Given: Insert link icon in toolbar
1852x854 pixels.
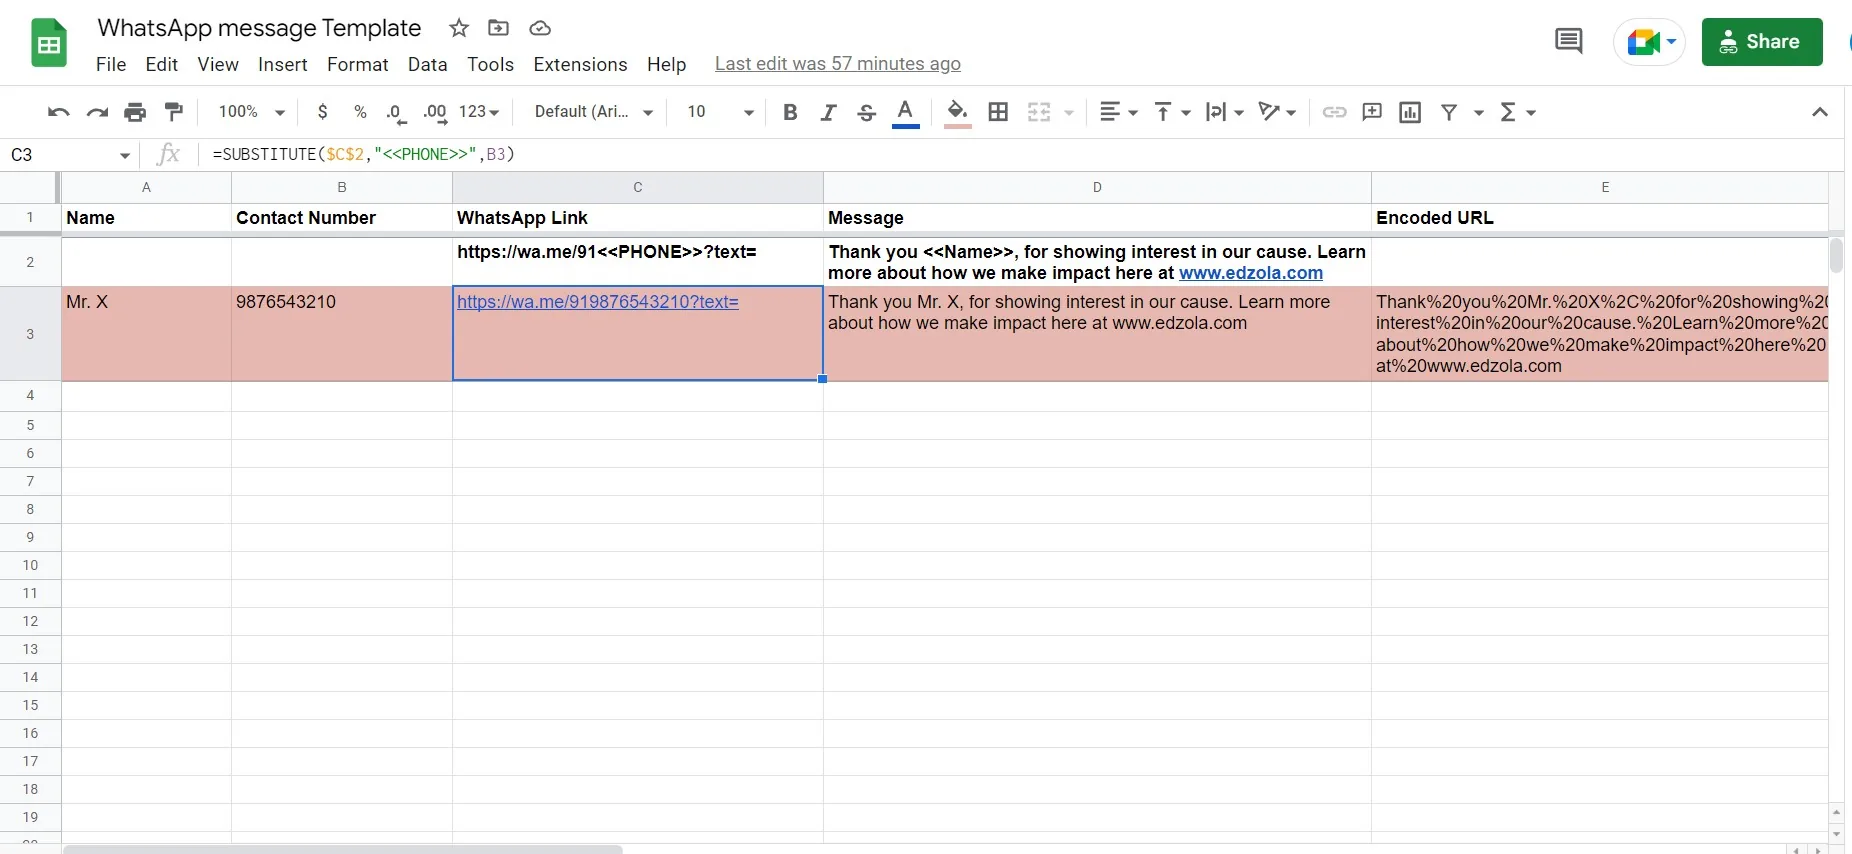Looking at the screenshot, I should (x=1334, y=112).
